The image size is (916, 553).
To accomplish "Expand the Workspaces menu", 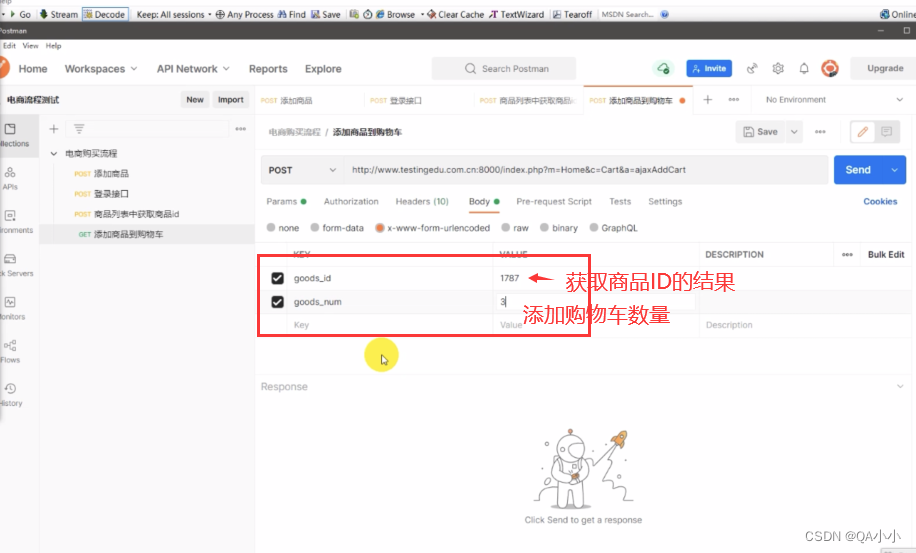I will [x=101, y=69].
